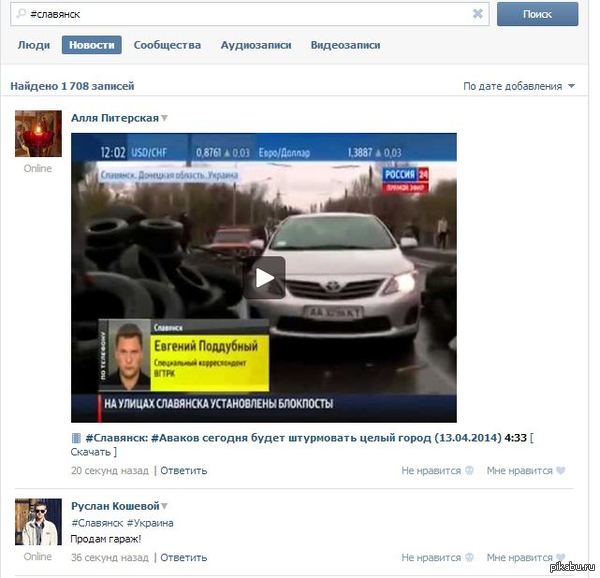Click Скачать download link
The width and height of the screenshot is (600, 578).
tap(91, 452)
